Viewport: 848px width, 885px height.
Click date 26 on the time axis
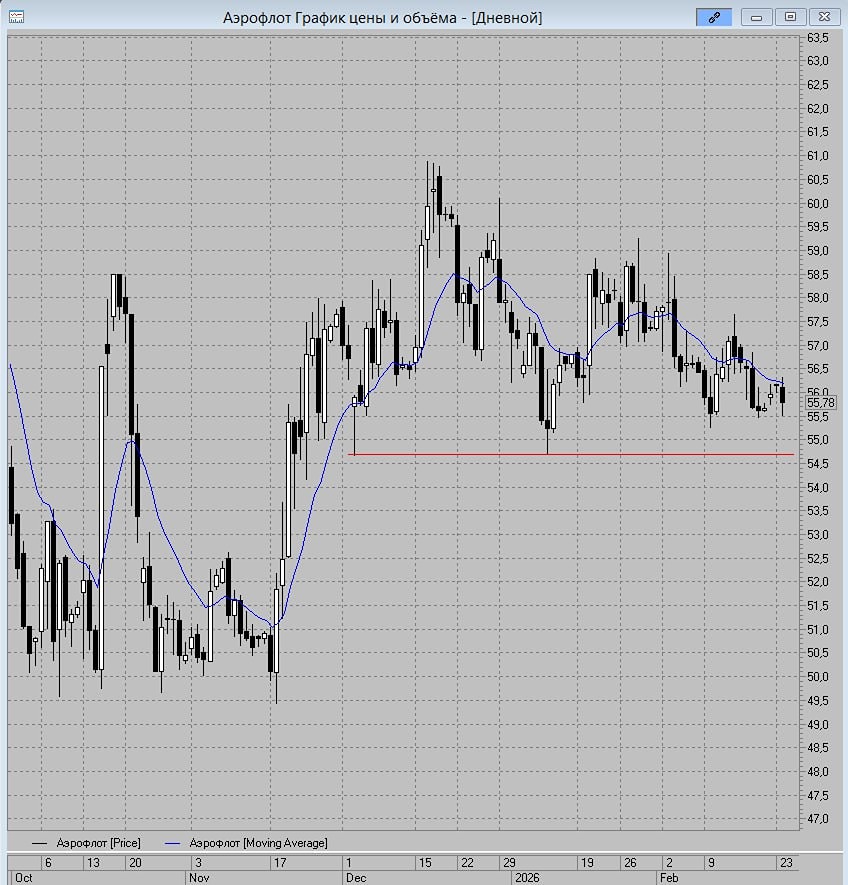(x=630, y=862)
